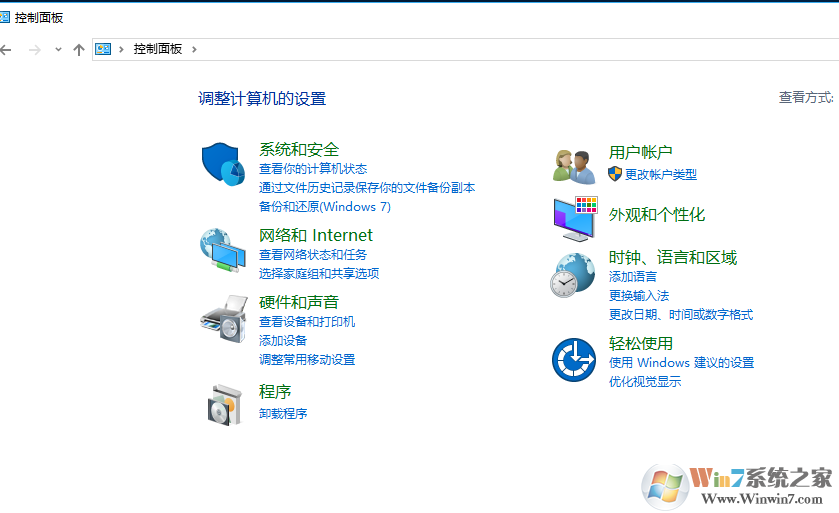
Task: Open 查看设备和打印机 link
Action: click(307, 321)
